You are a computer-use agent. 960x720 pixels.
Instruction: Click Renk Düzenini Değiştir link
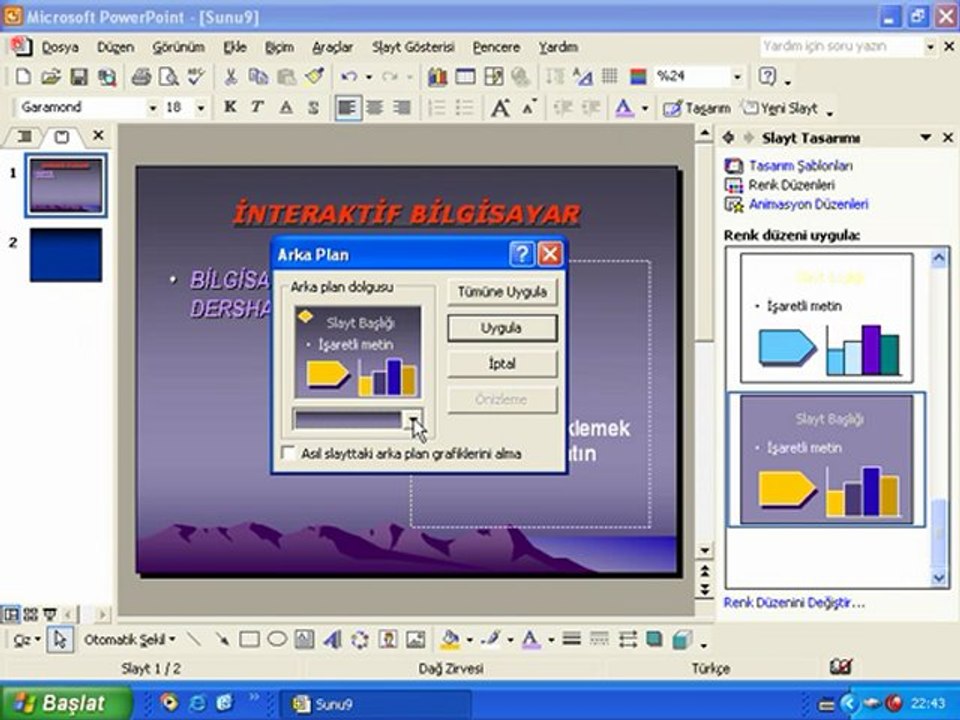coord(794,602)
